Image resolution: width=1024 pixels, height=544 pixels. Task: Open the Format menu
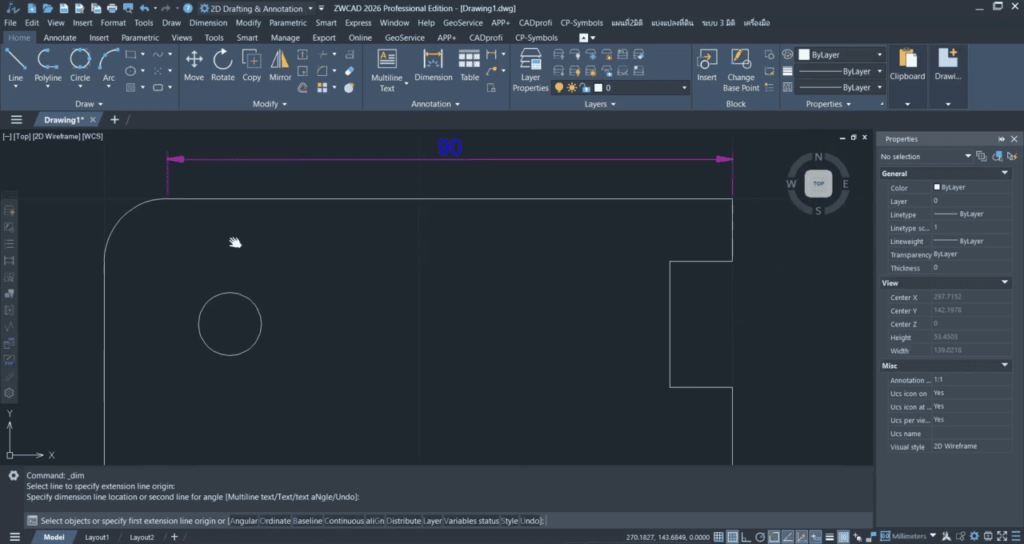[x=113, y=23]
